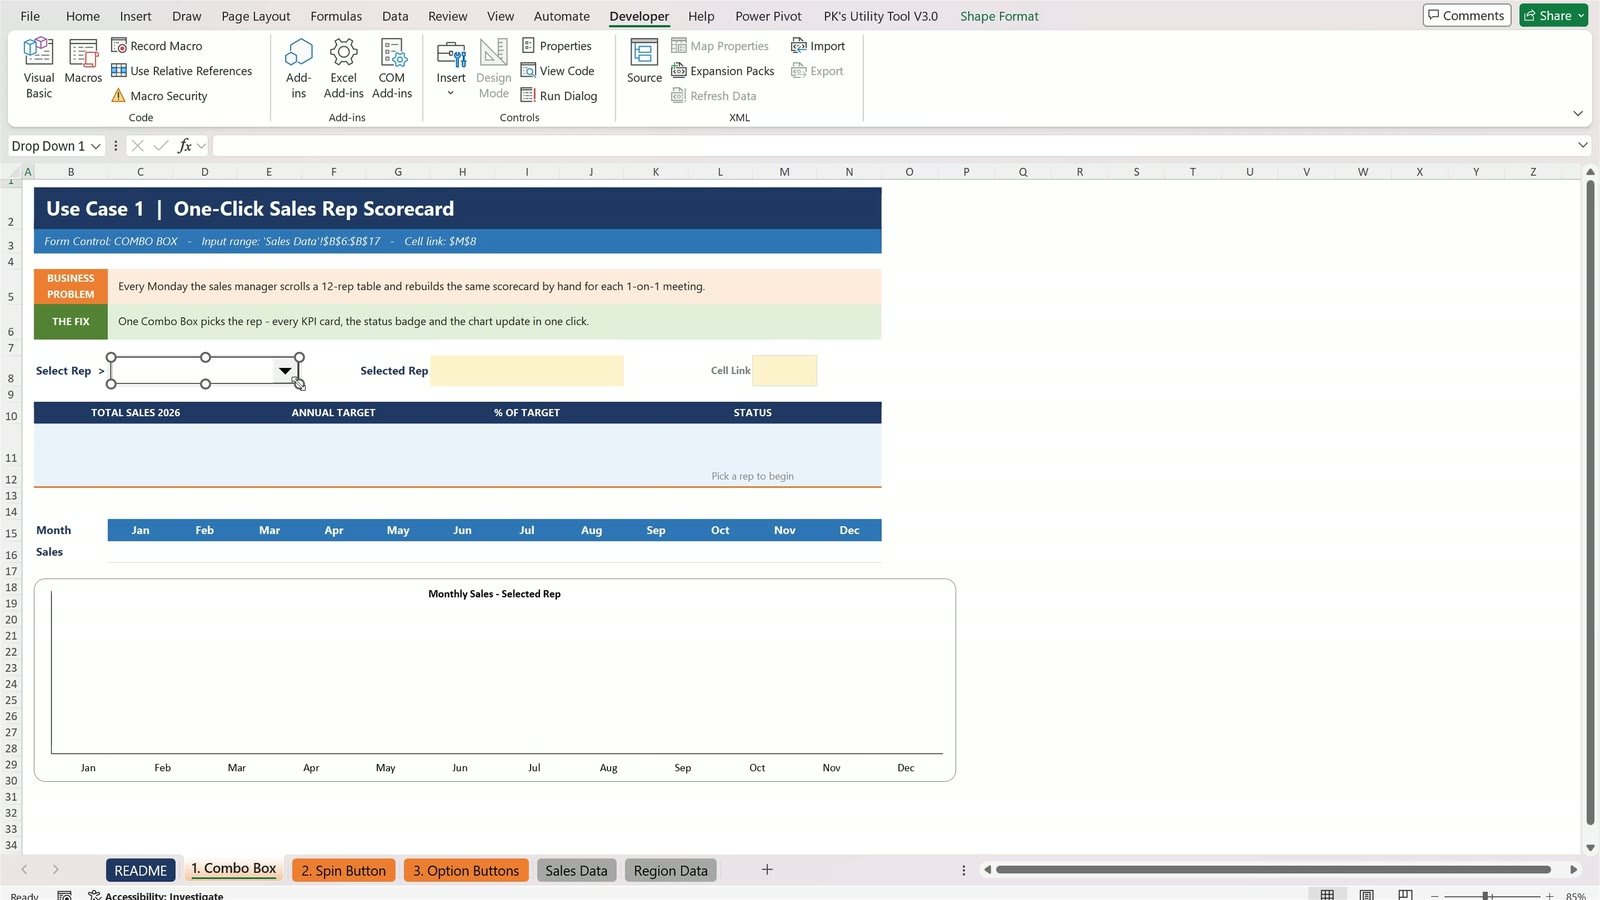This screenshot has height=900, width=1600.
Task: Switch to 2. Spin Button sheet
Action: 344,871
